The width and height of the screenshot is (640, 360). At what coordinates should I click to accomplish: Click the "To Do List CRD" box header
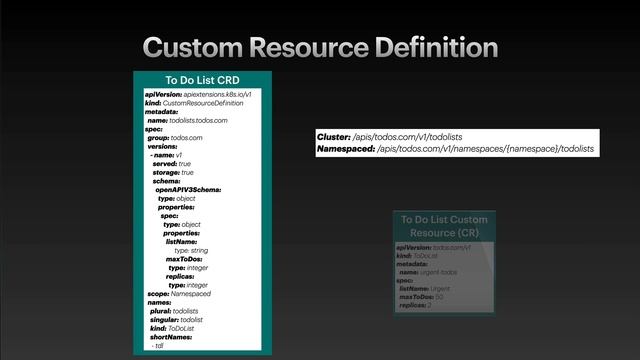[202, 80]
